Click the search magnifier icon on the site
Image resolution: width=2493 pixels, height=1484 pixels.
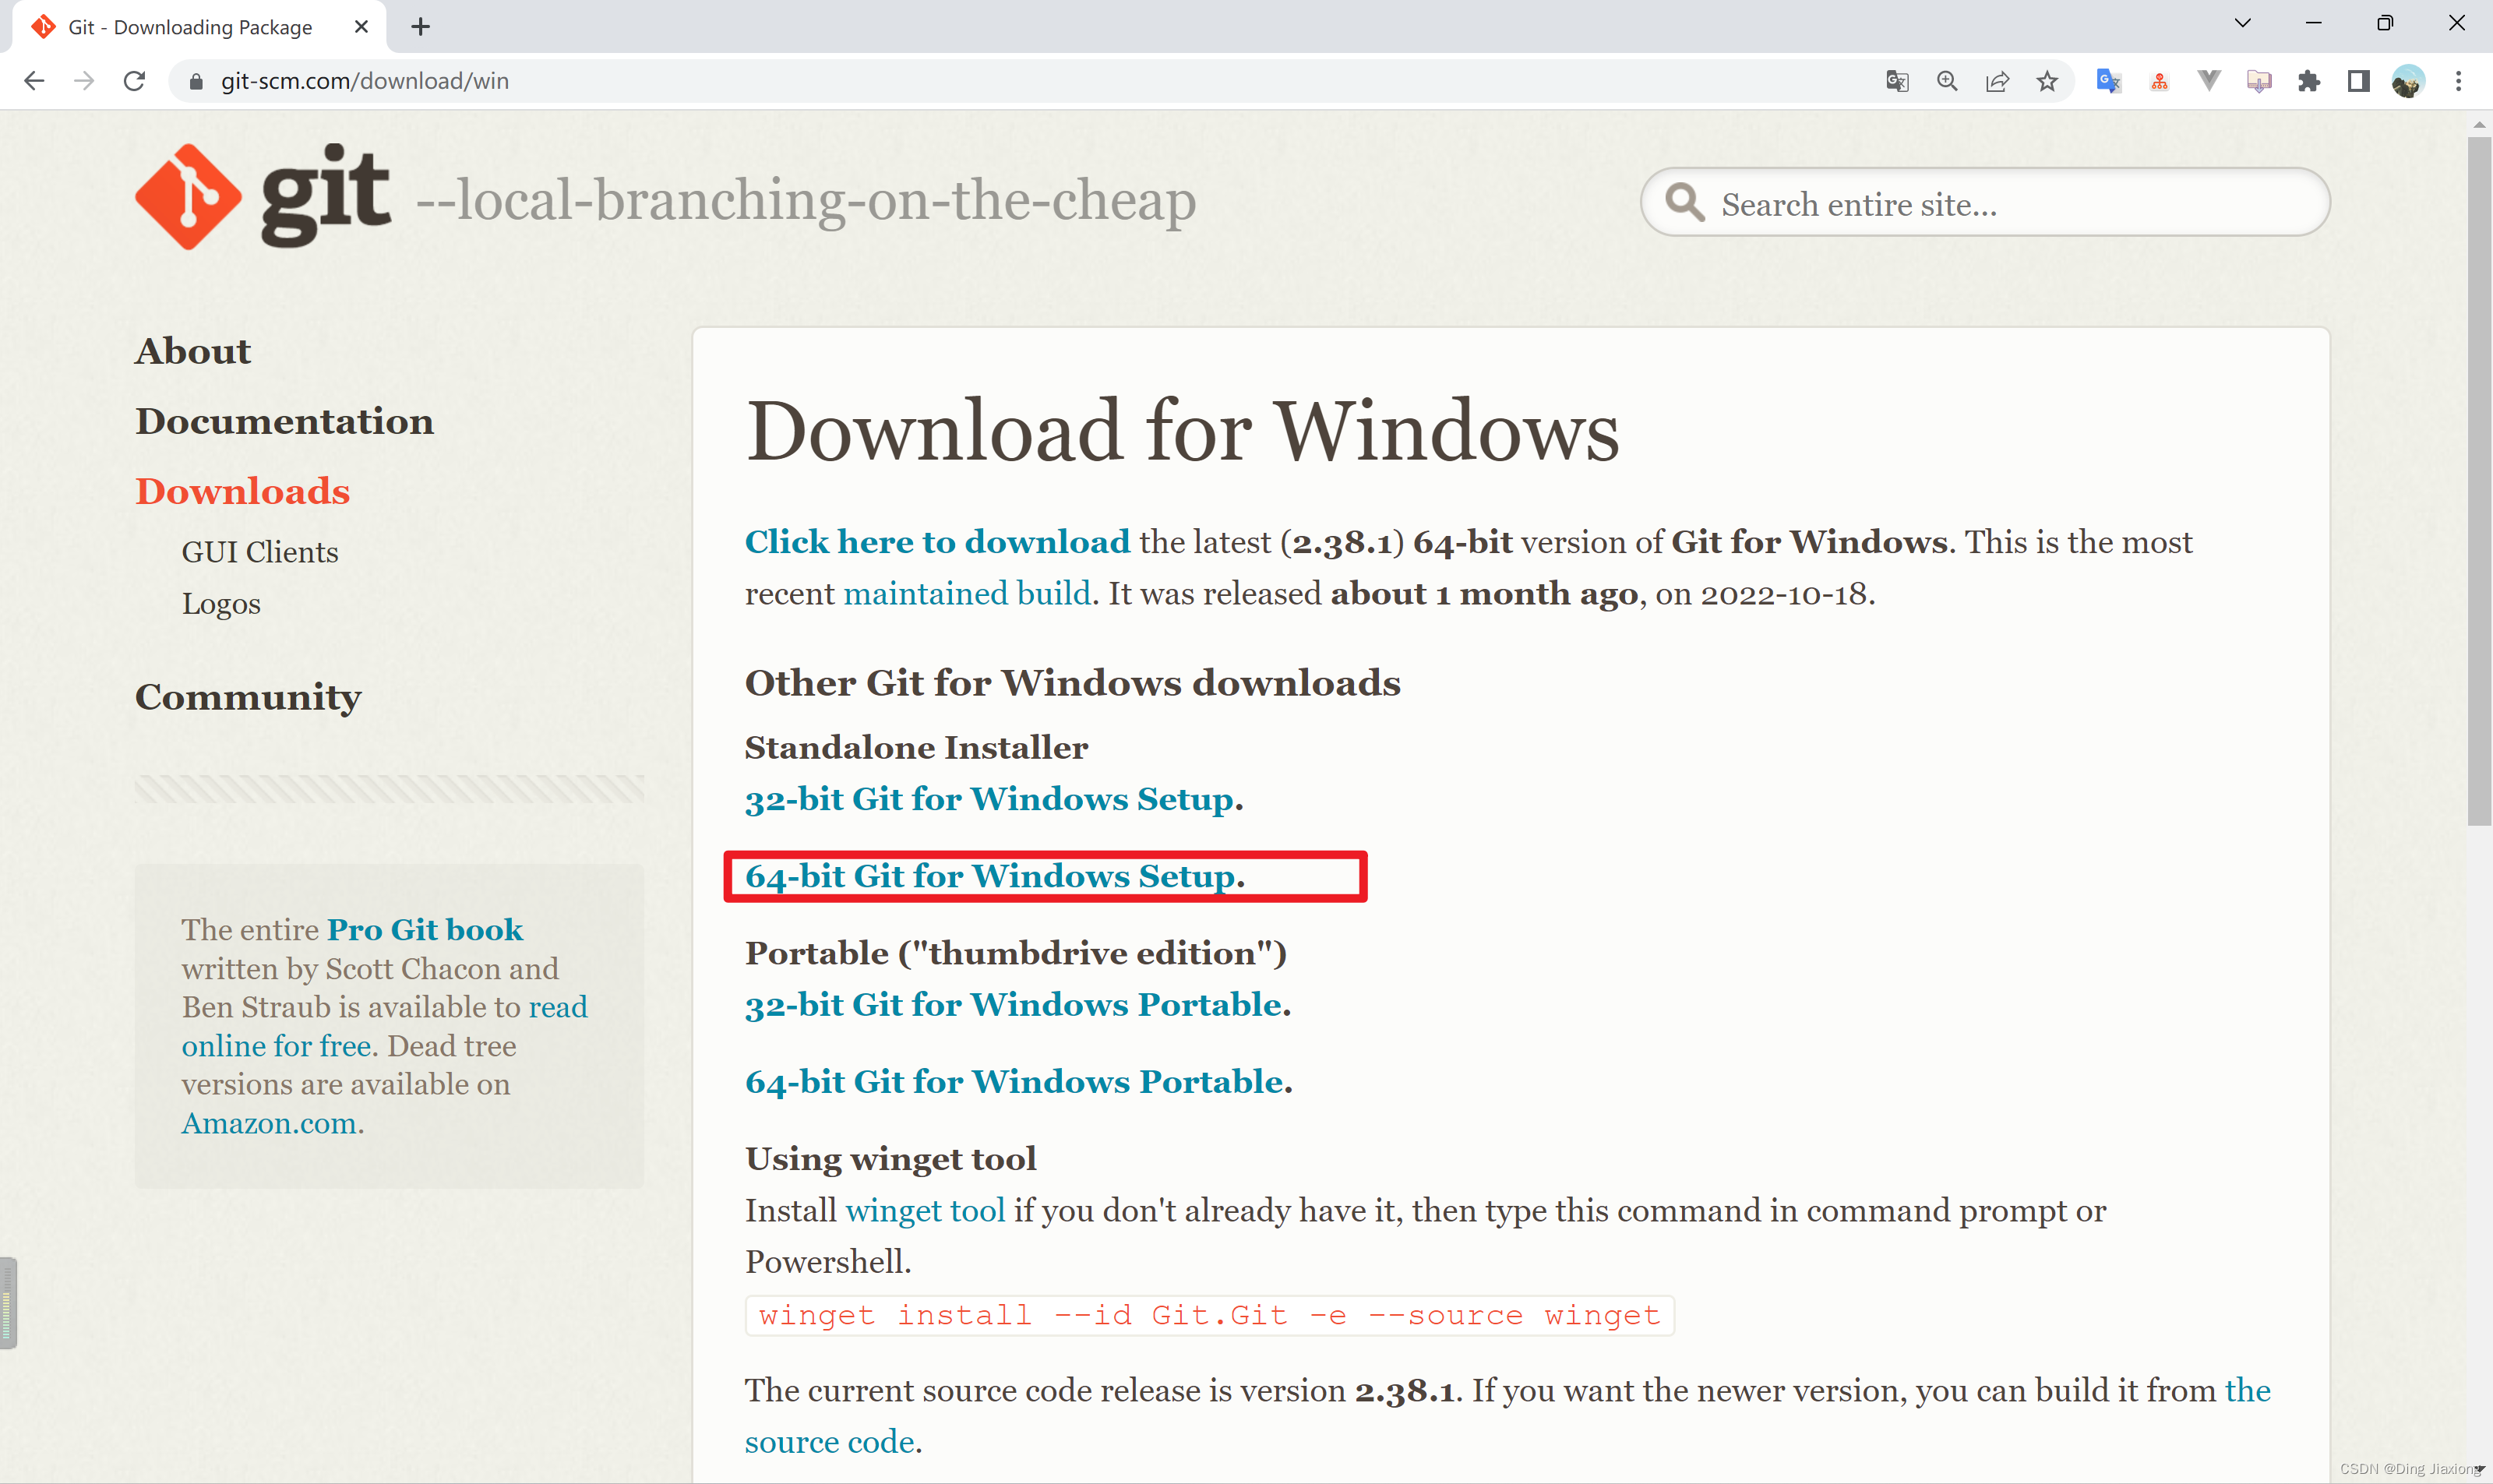(1684, 202)
